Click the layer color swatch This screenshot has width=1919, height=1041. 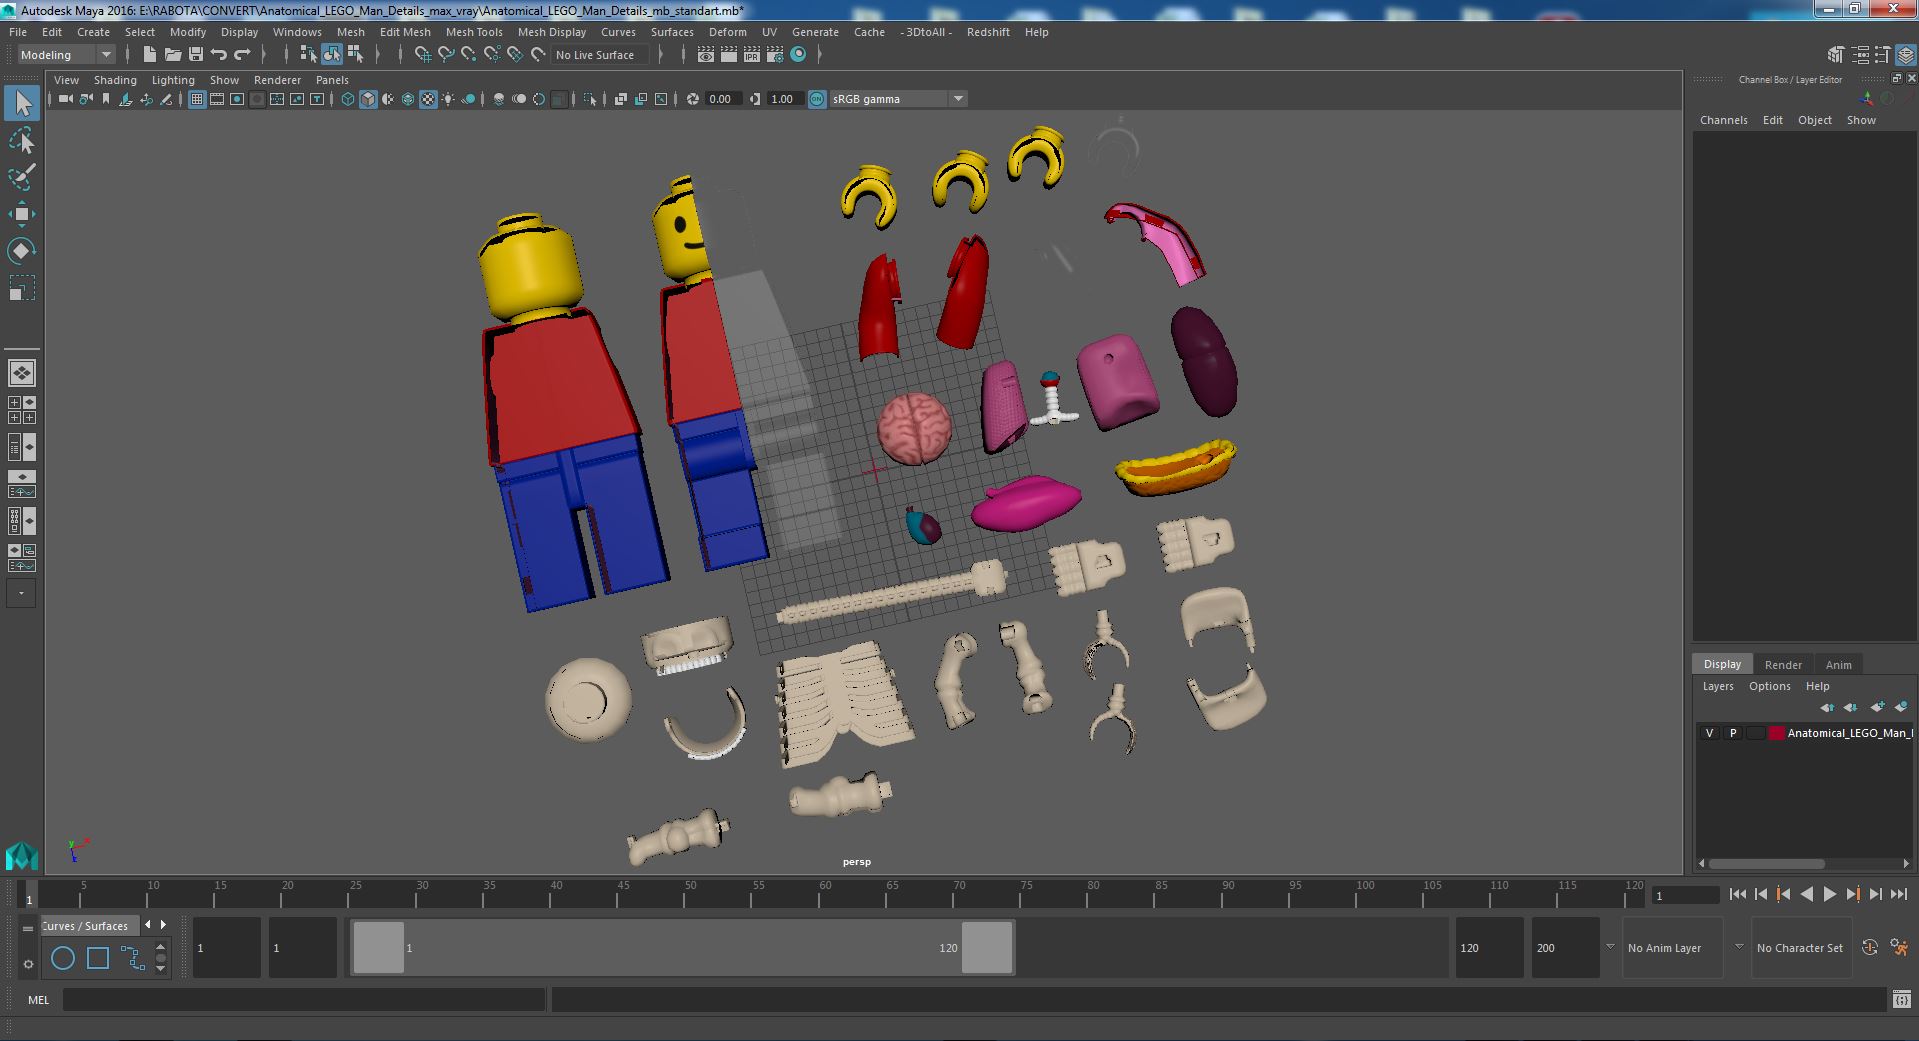click(x=1777, y=733)
